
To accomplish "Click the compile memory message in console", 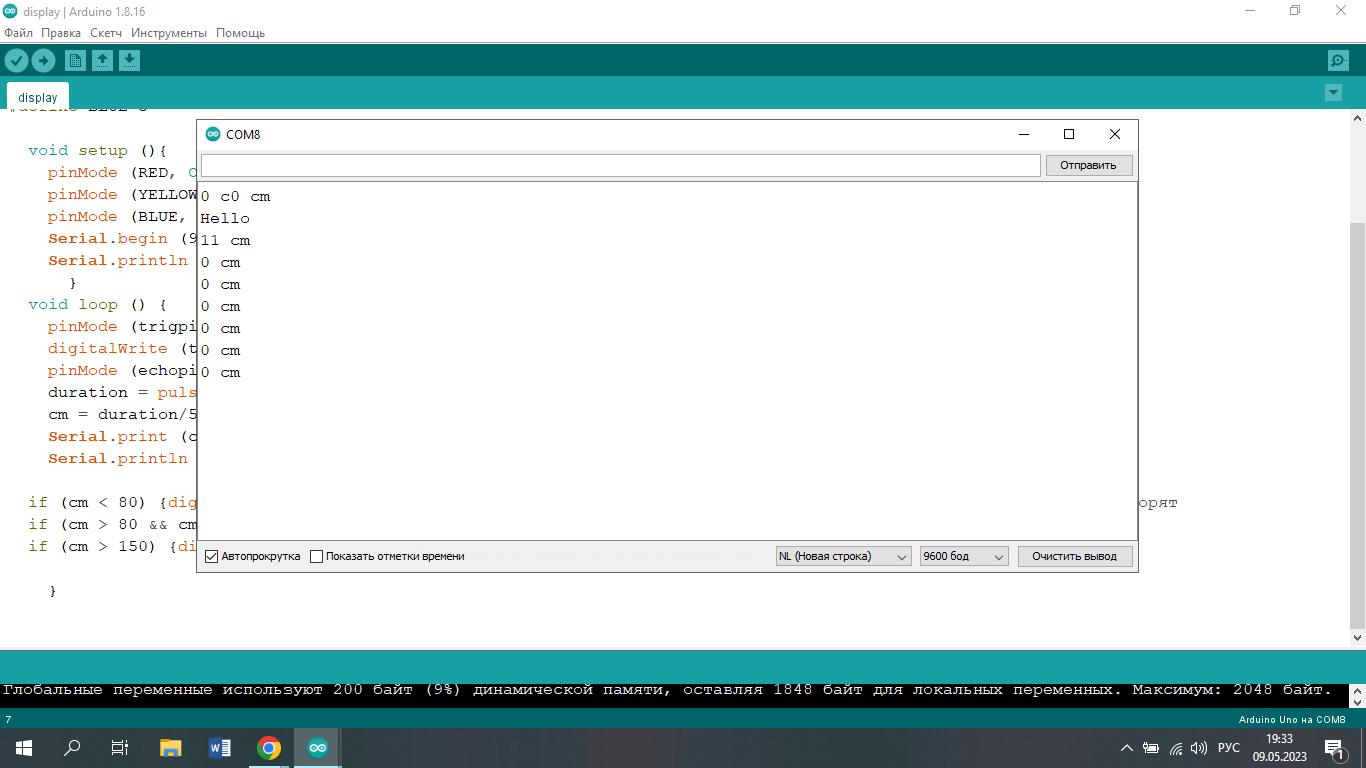I will 668,690.
